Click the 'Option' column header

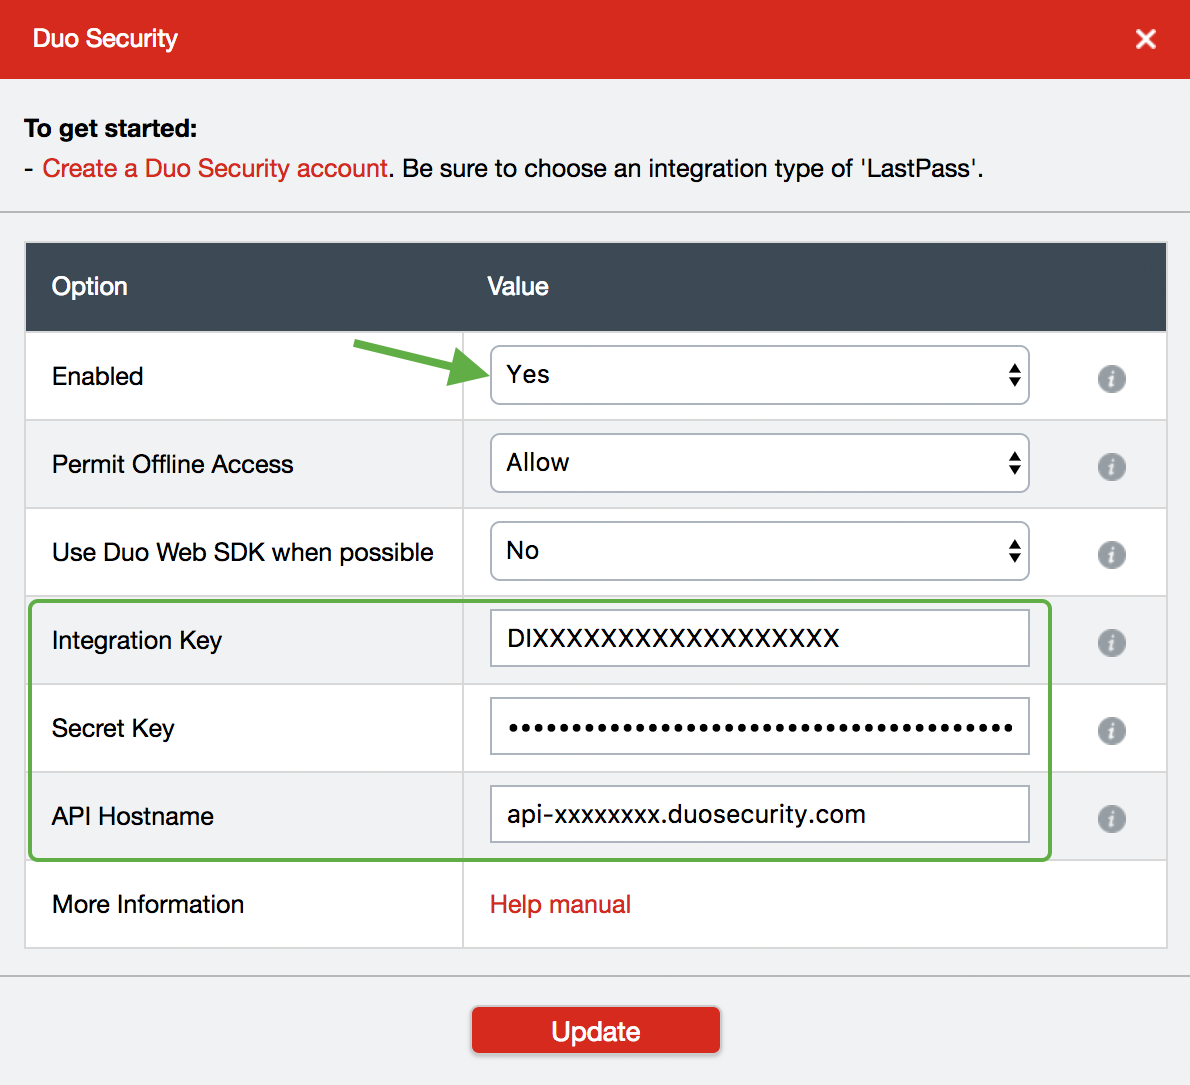pos(90,286)
